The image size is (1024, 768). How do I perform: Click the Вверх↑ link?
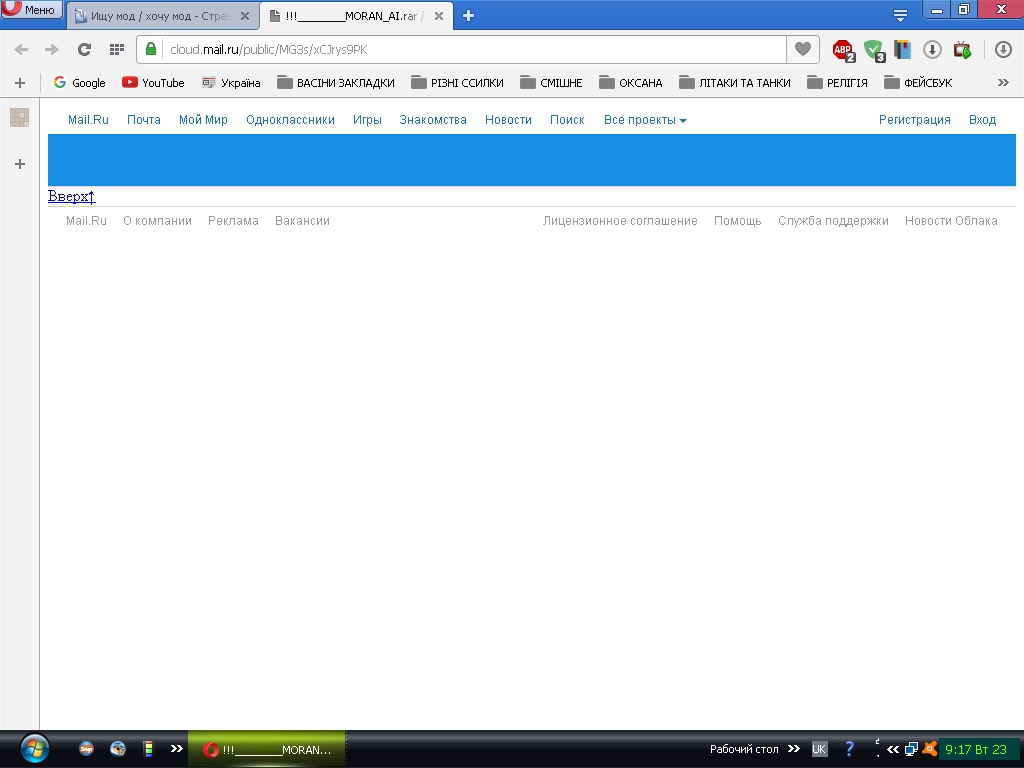click(x=72, y=196)
